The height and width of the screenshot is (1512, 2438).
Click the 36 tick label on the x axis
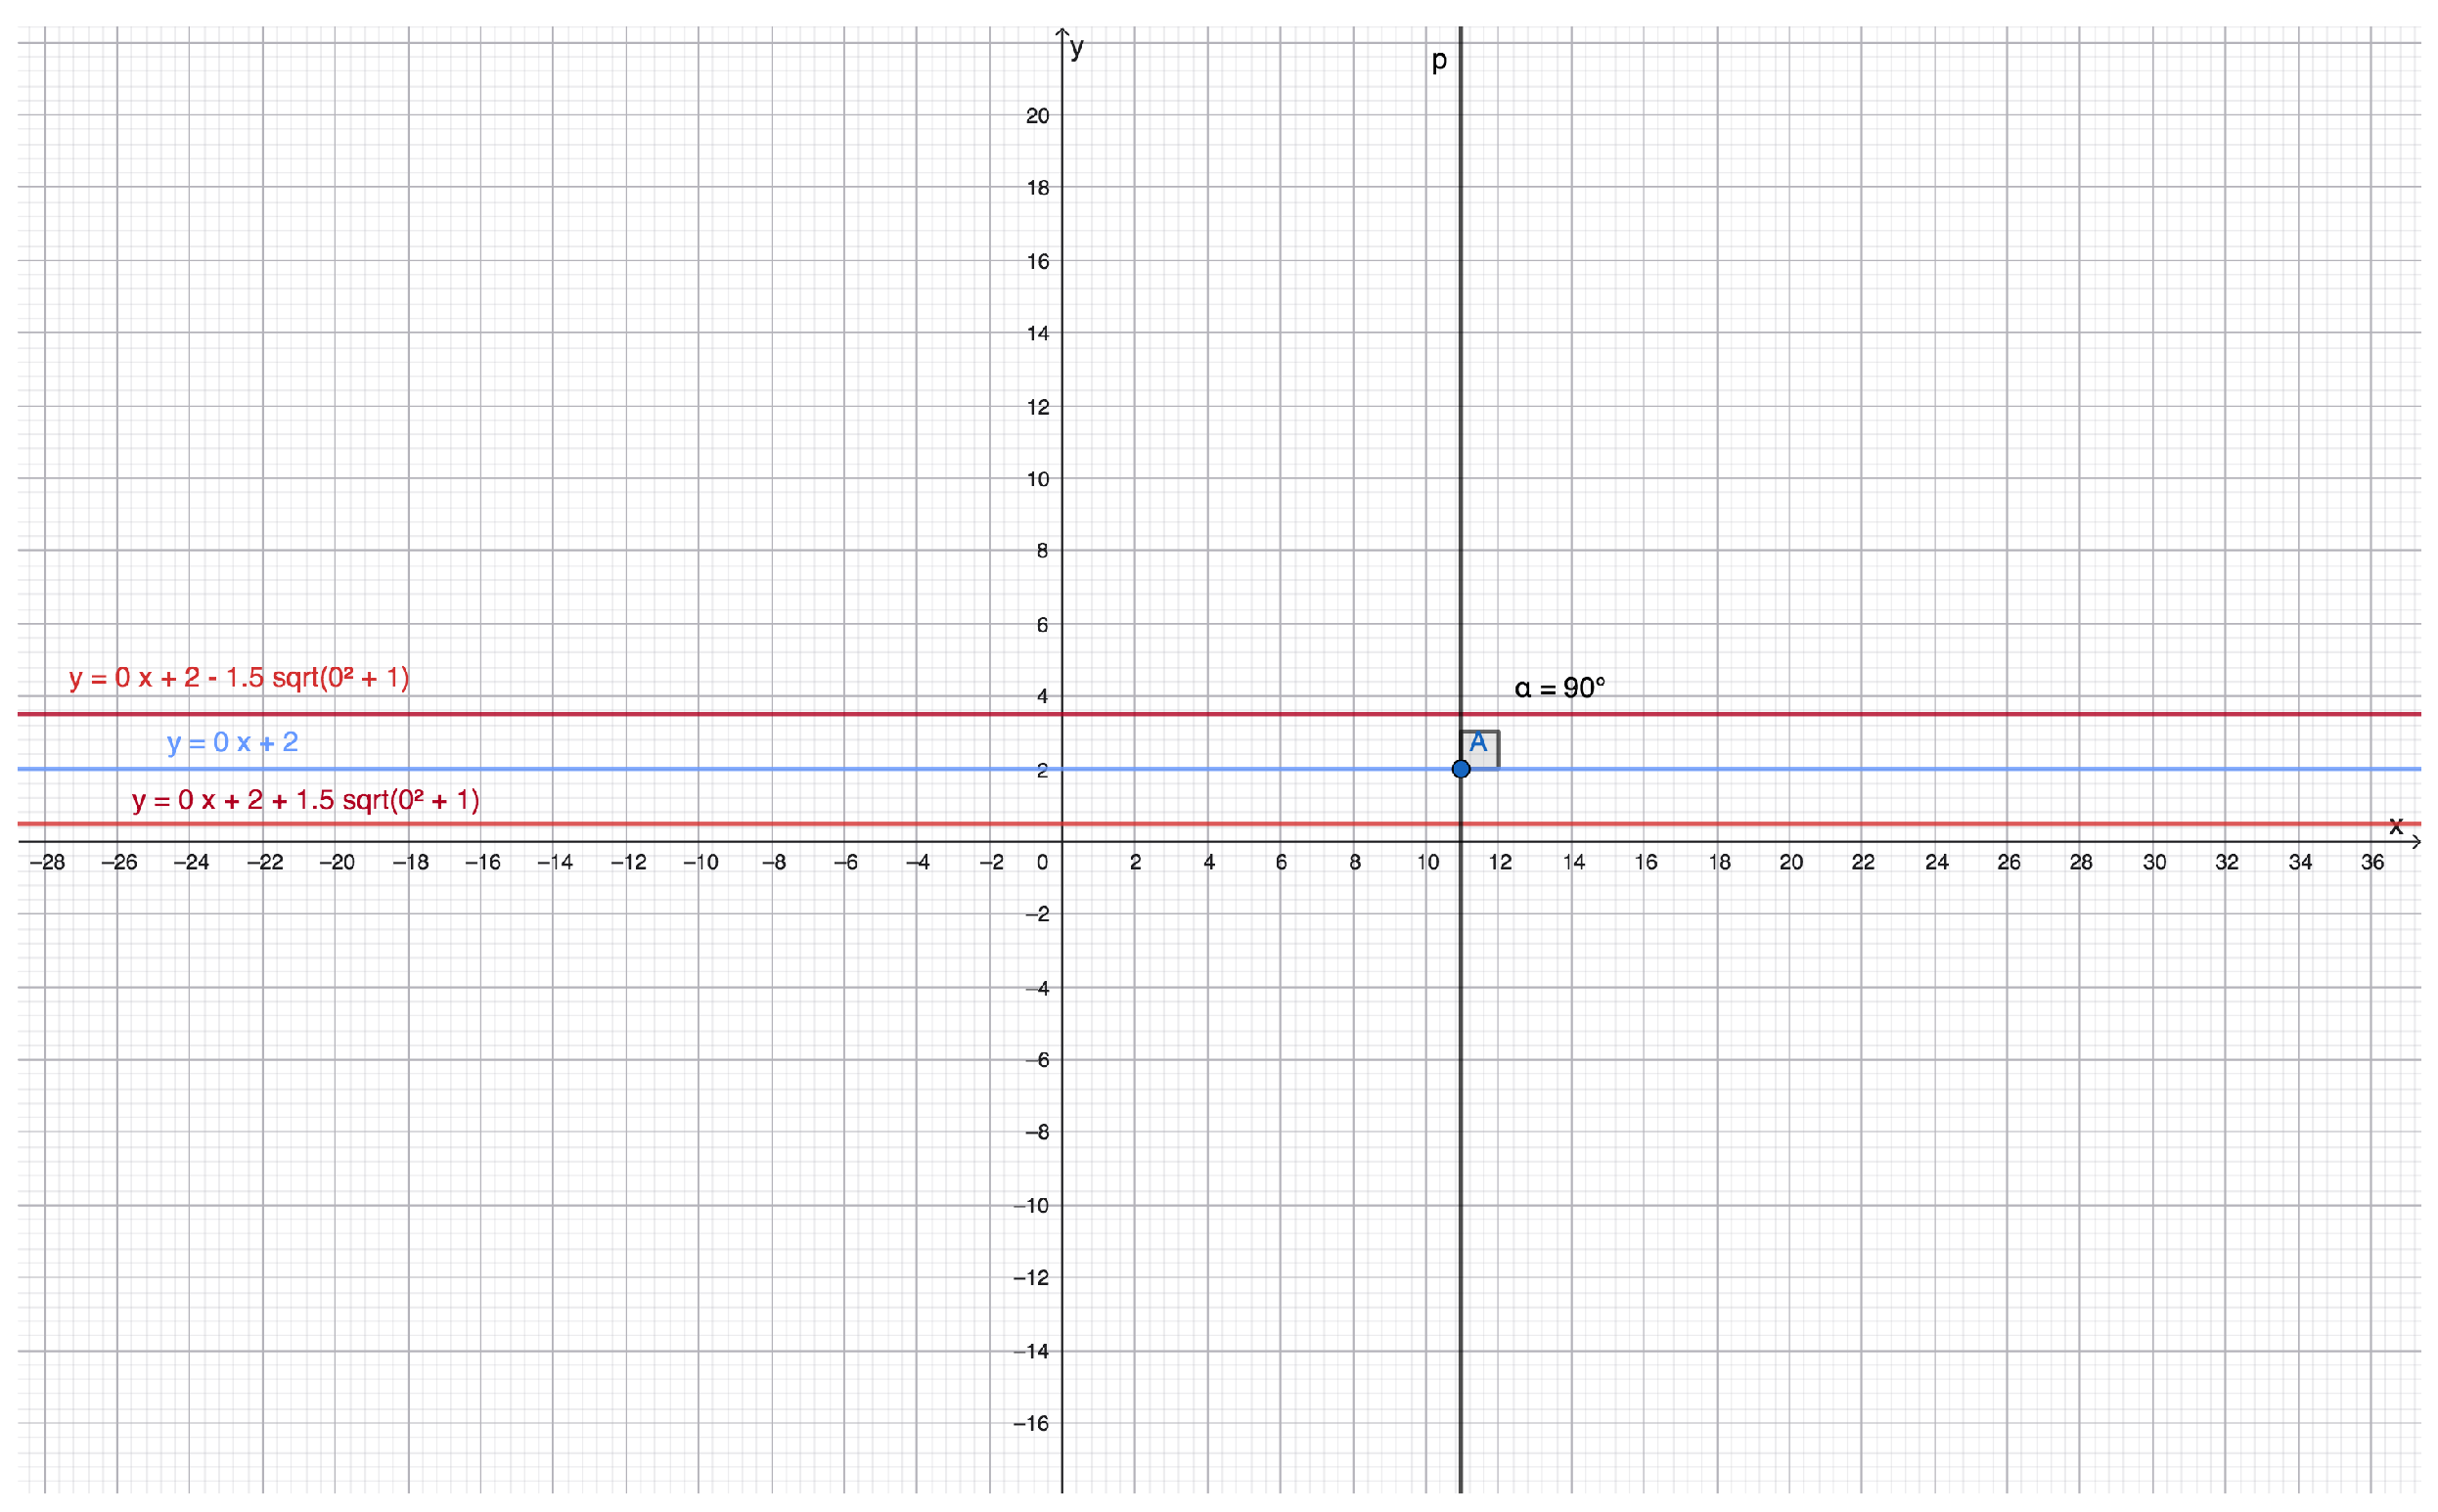click(x=2372, y=862)
